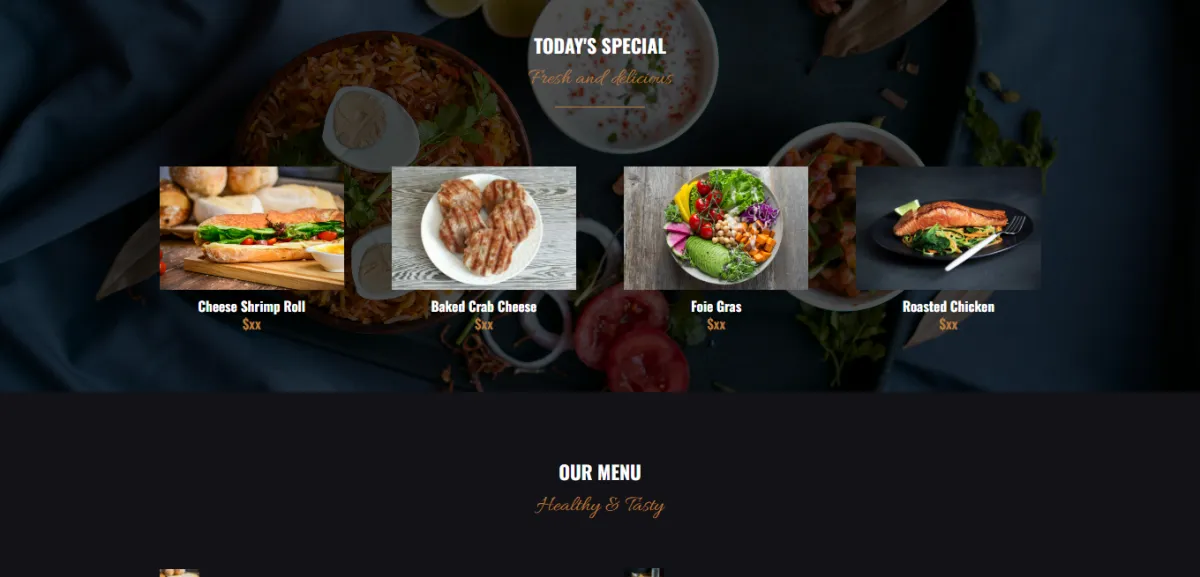Viewport: 1200px width, 577px height.
Task: Open the partially visible menu thumbnail at bottom left
Action: pos(179,573)
